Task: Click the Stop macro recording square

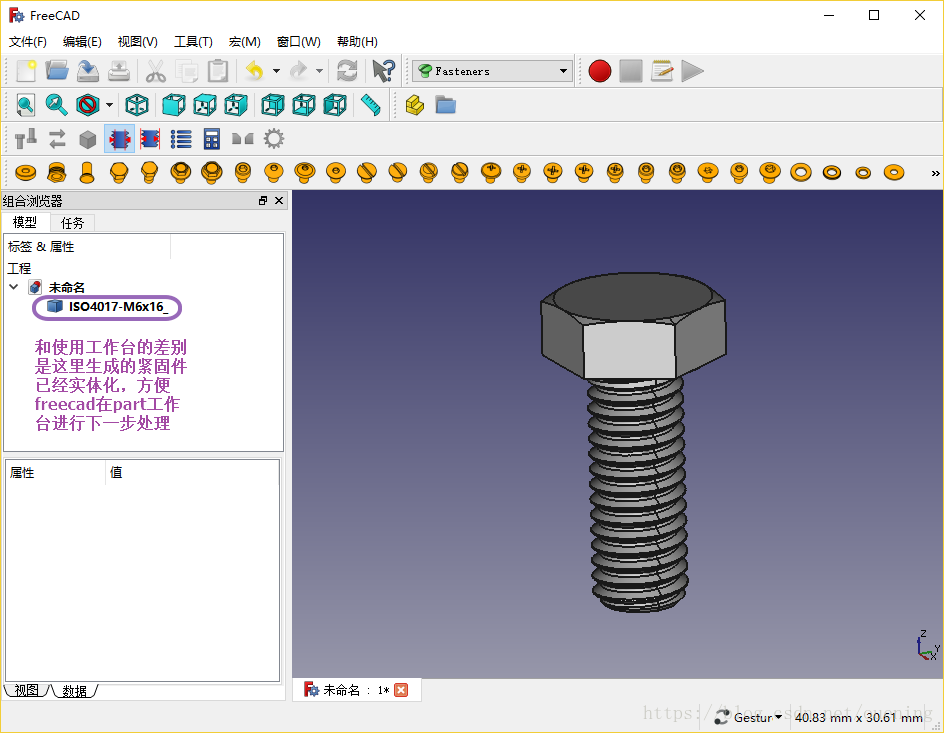Action: coord(631,71)
